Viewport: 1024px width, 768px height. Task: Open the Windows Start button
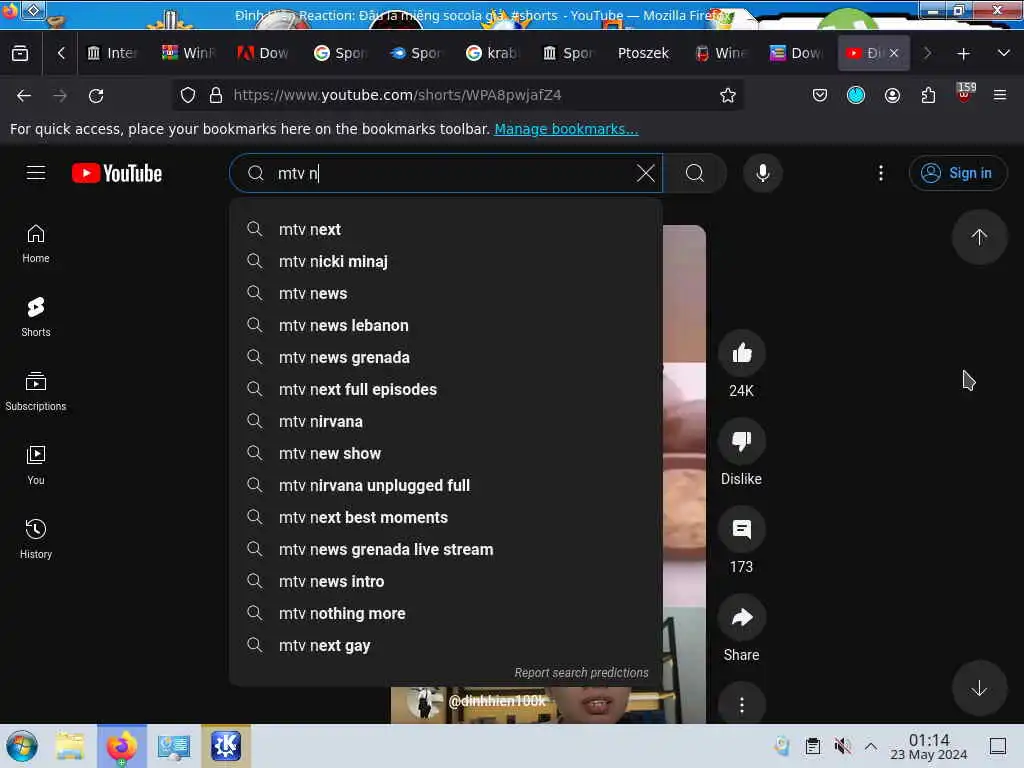coord(22,746)
